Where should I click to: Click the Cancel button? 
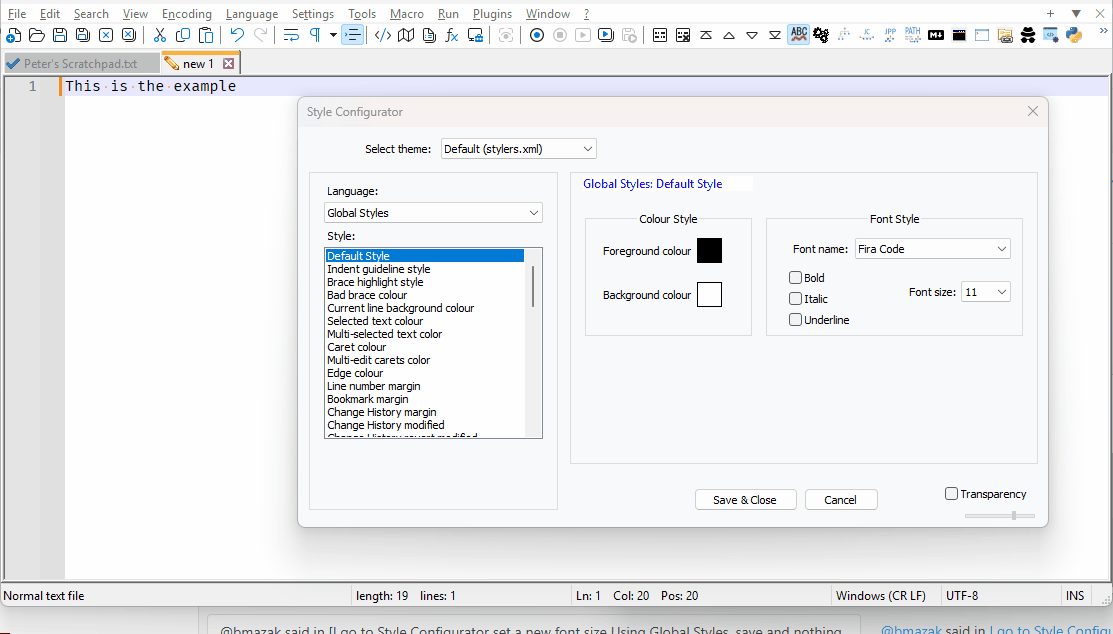point(840,500)
